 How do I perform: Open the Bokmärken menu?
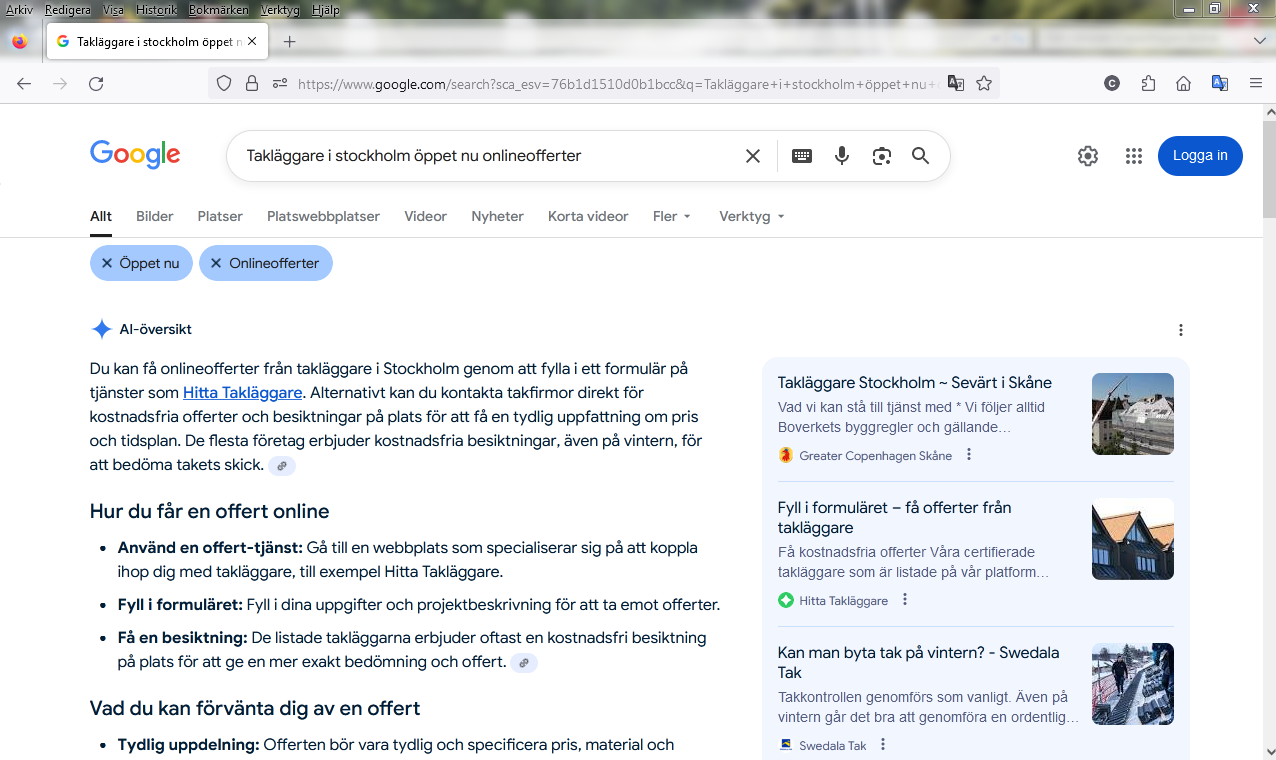[x=216, y=10]
